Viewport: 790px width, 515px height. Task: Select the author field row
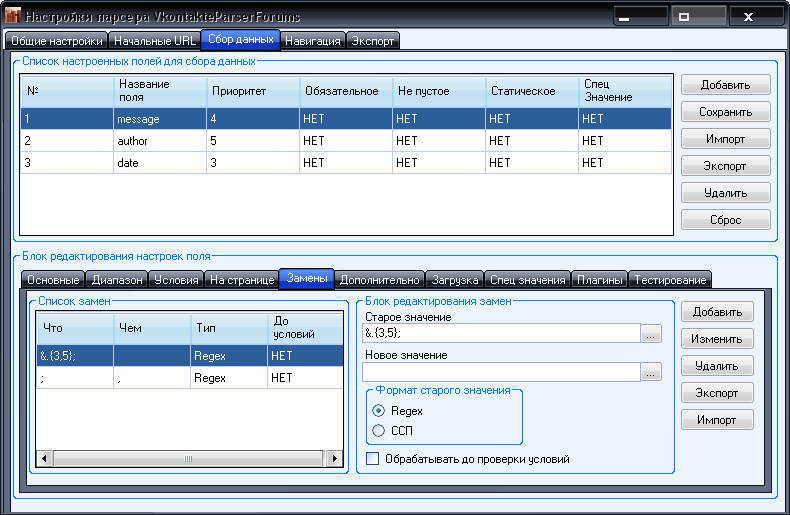(x=160, y=141)
